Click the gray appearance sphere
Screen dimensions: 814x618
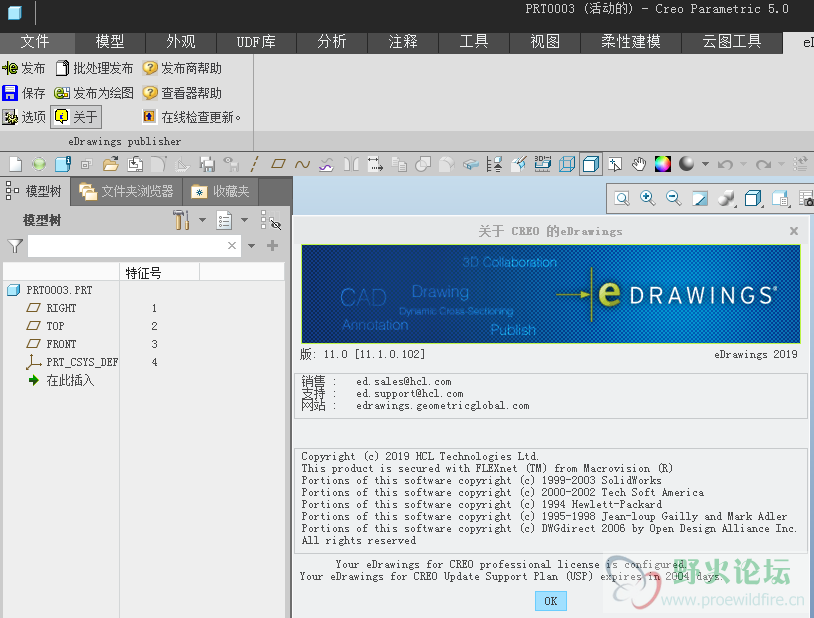click(686, 164)
